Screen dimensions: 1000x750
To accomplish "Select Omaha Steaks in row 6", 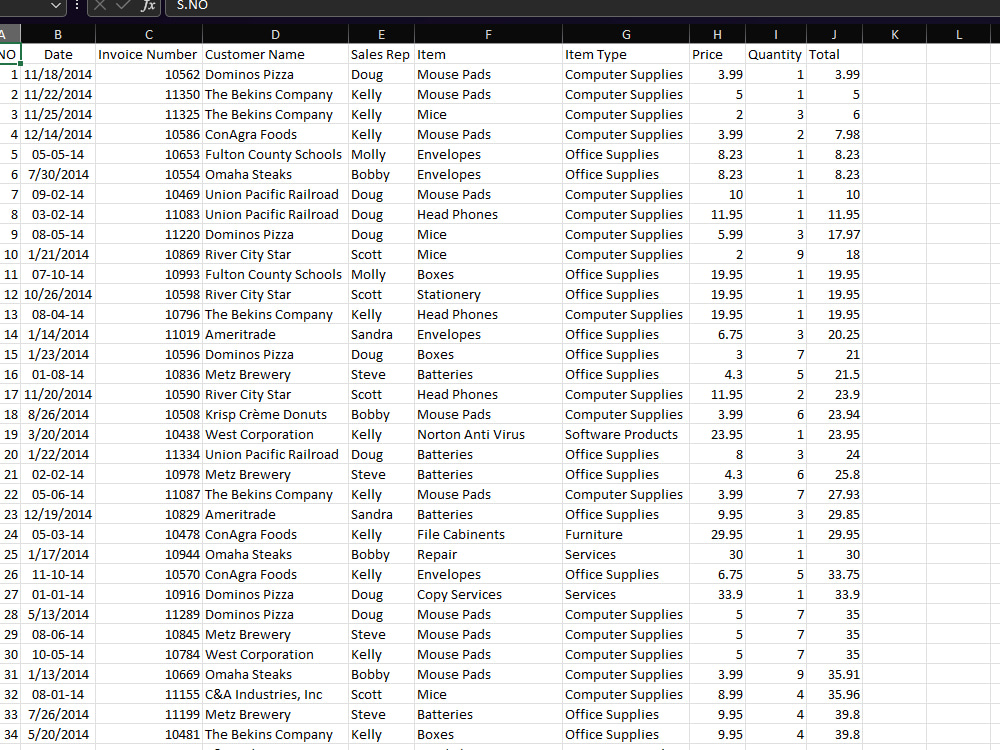I will 275,174.
